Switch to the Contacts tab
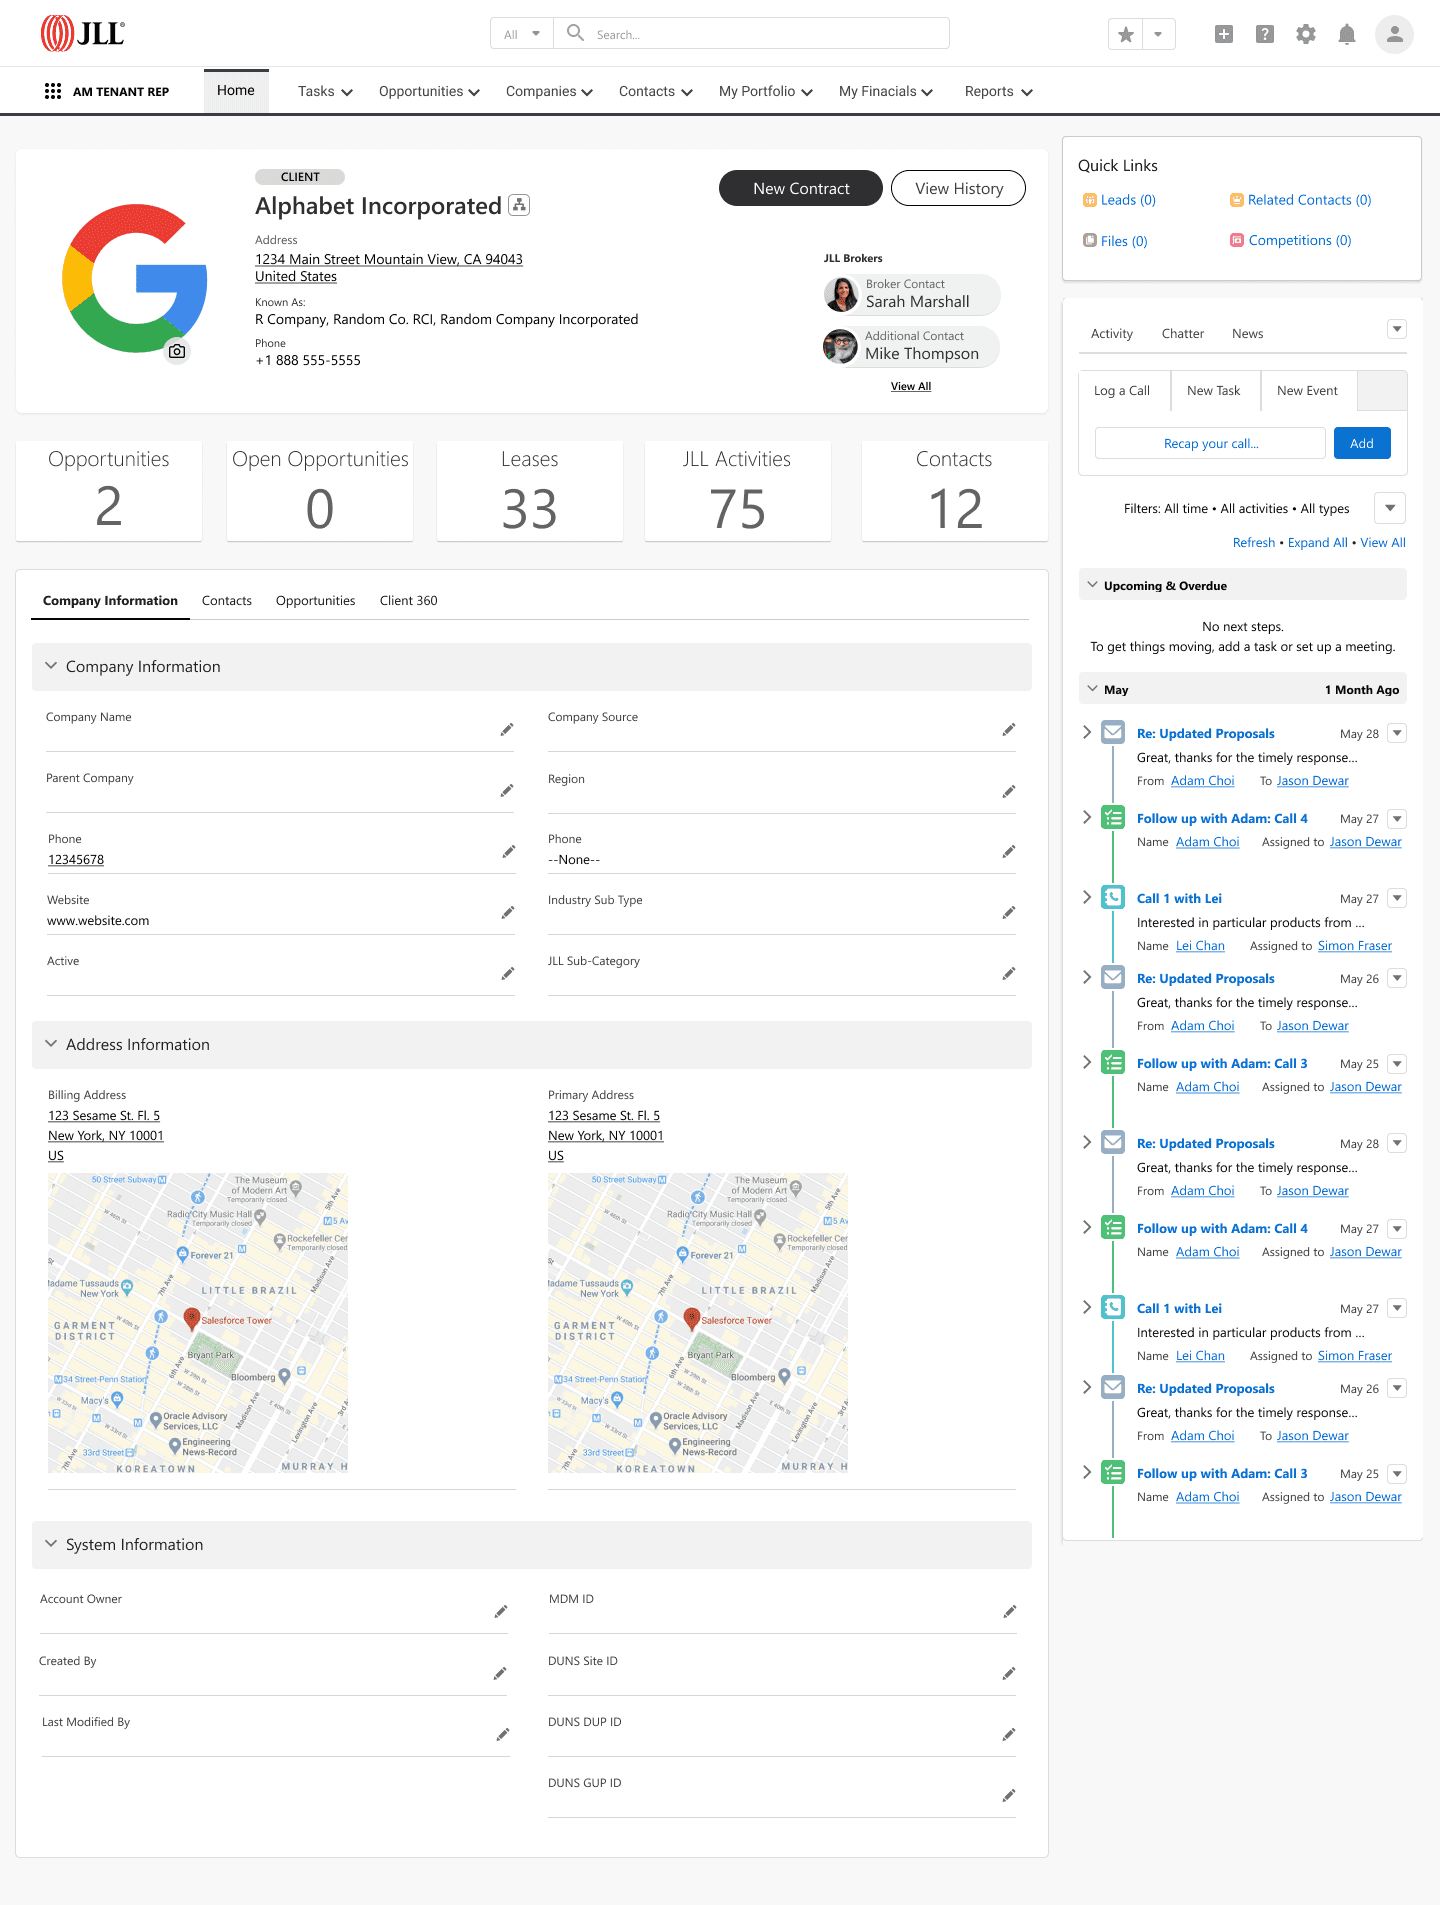Image resolution: width=1440 pixels, height=1905 pixels. tap(227, 600)
